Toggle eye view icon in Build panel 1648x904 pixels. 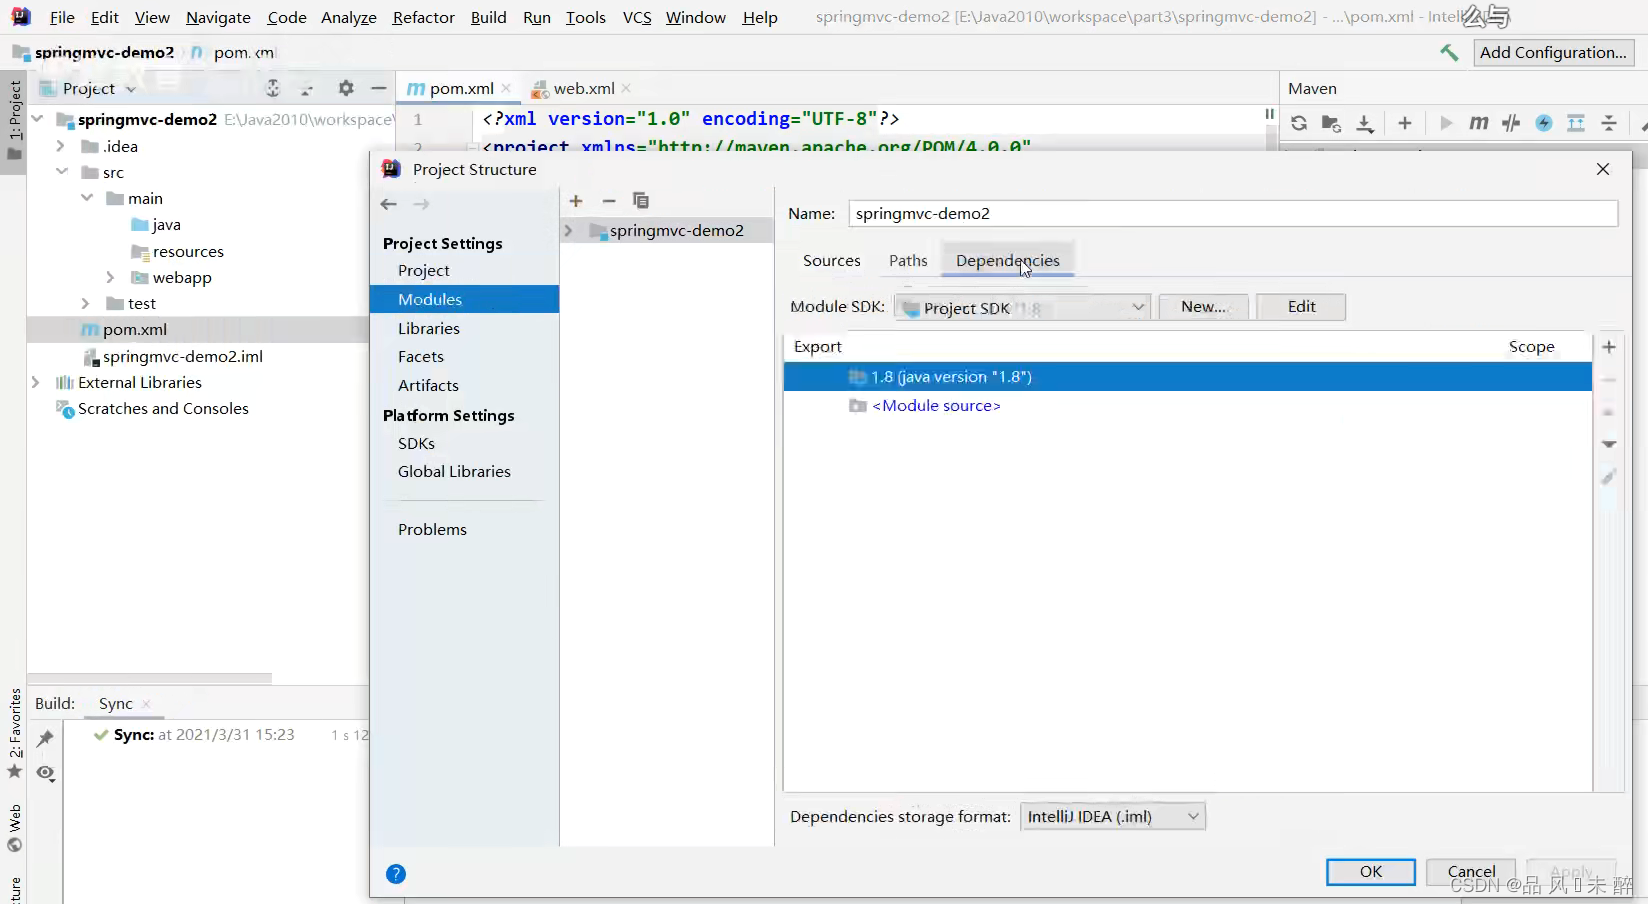click(45, 773)
